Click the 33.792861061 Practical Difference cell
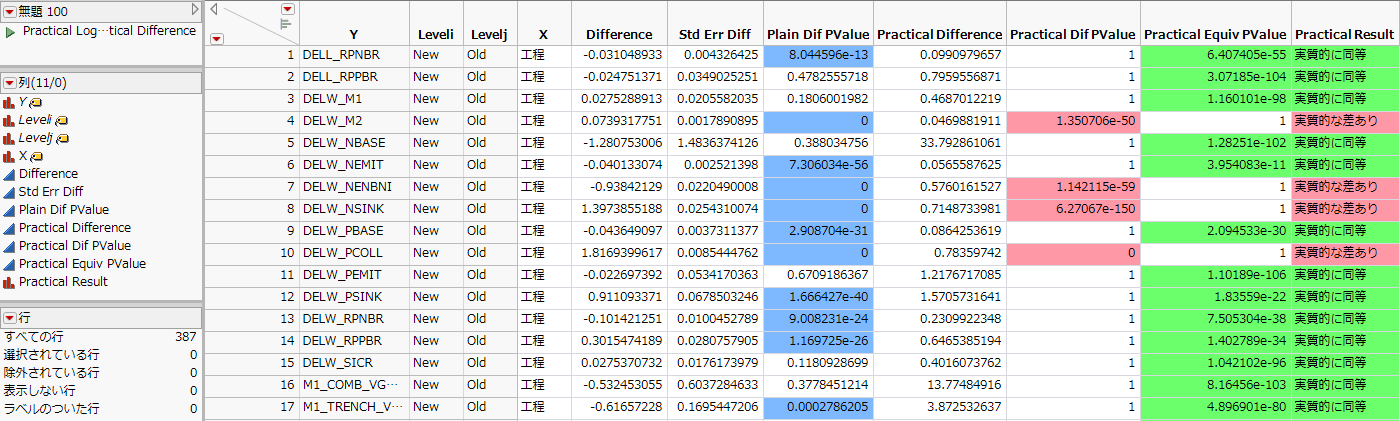1400x421 pixels. pos(940,143)
